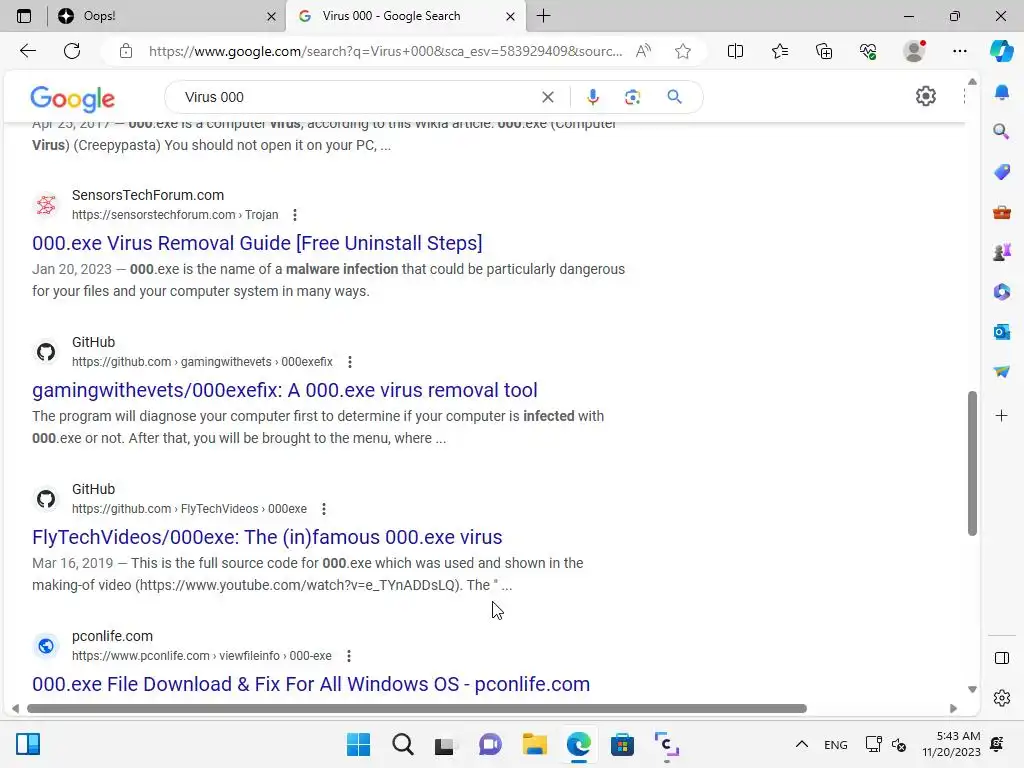Click the horizontal page scrollbar thumb

point(417,709)
